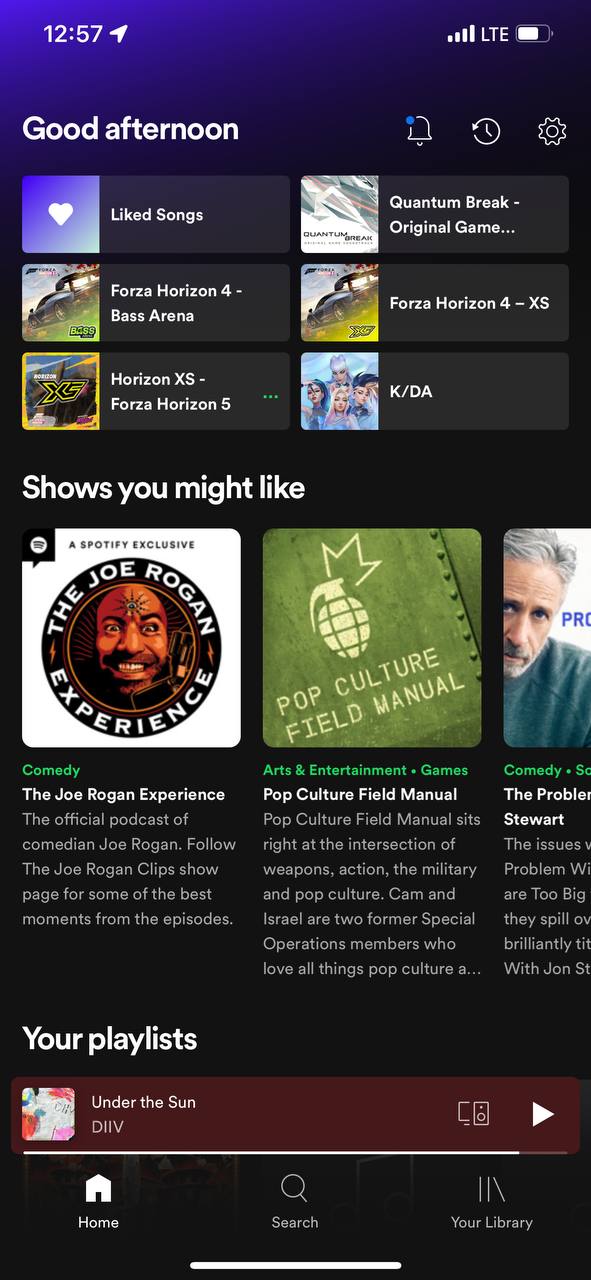This screenshot has width=591, height=1280.
Task: Tap the DIIV artist name in mini player
Action: 108,1127
